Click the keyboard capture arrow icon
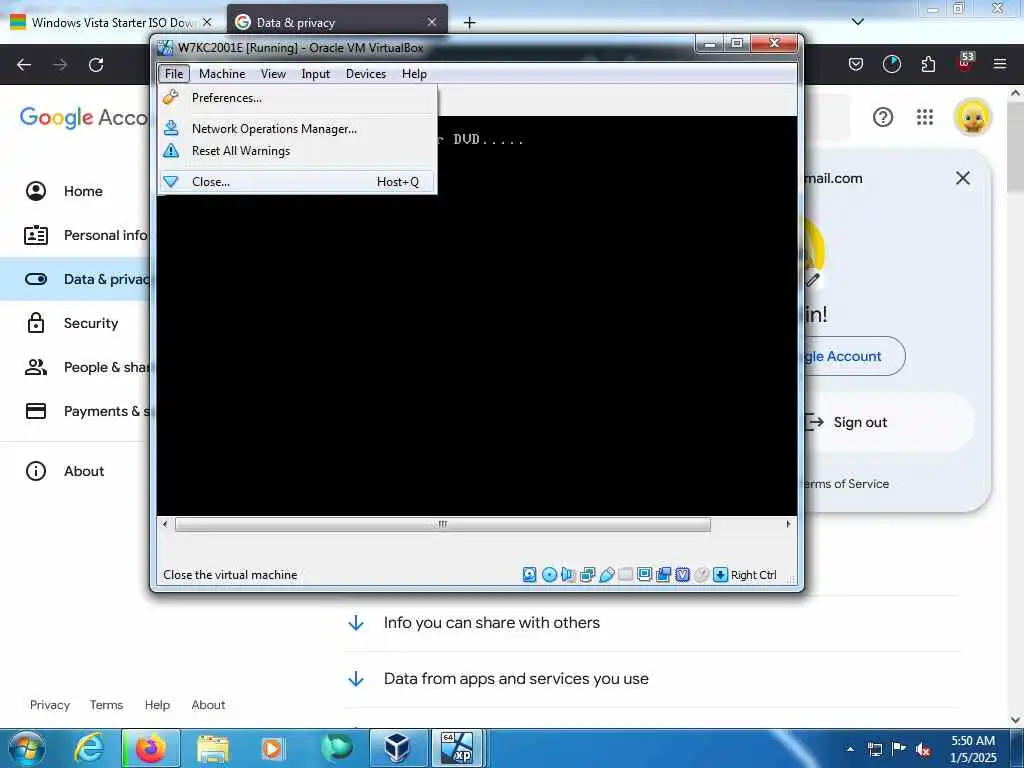The image size is (1024, 768). 720,575
